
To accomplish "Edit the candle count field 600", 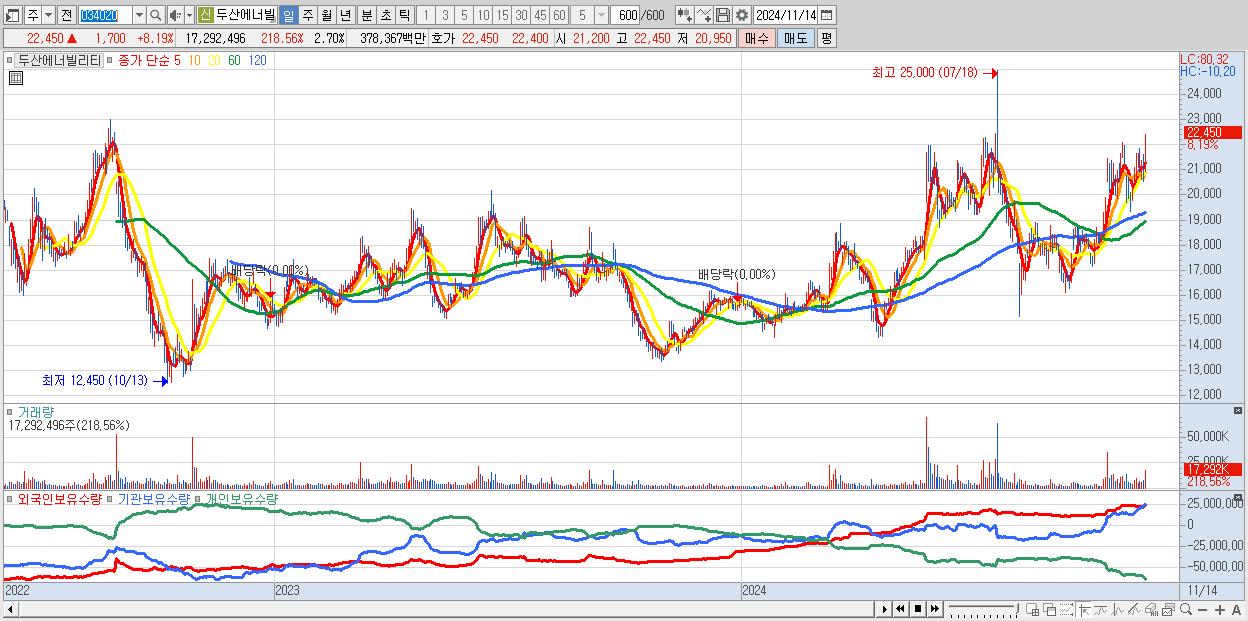I will 626,16.
